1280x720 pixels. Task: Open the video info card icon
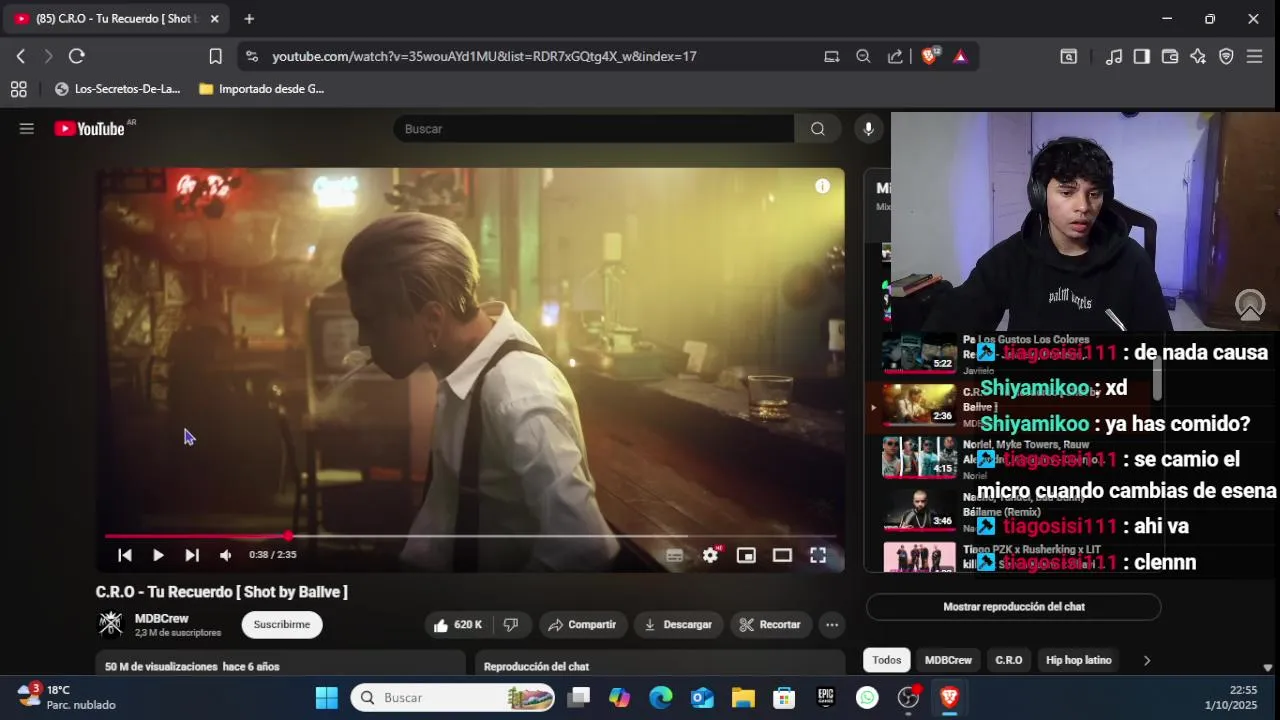pyautogui.click(x=822, y=186)
